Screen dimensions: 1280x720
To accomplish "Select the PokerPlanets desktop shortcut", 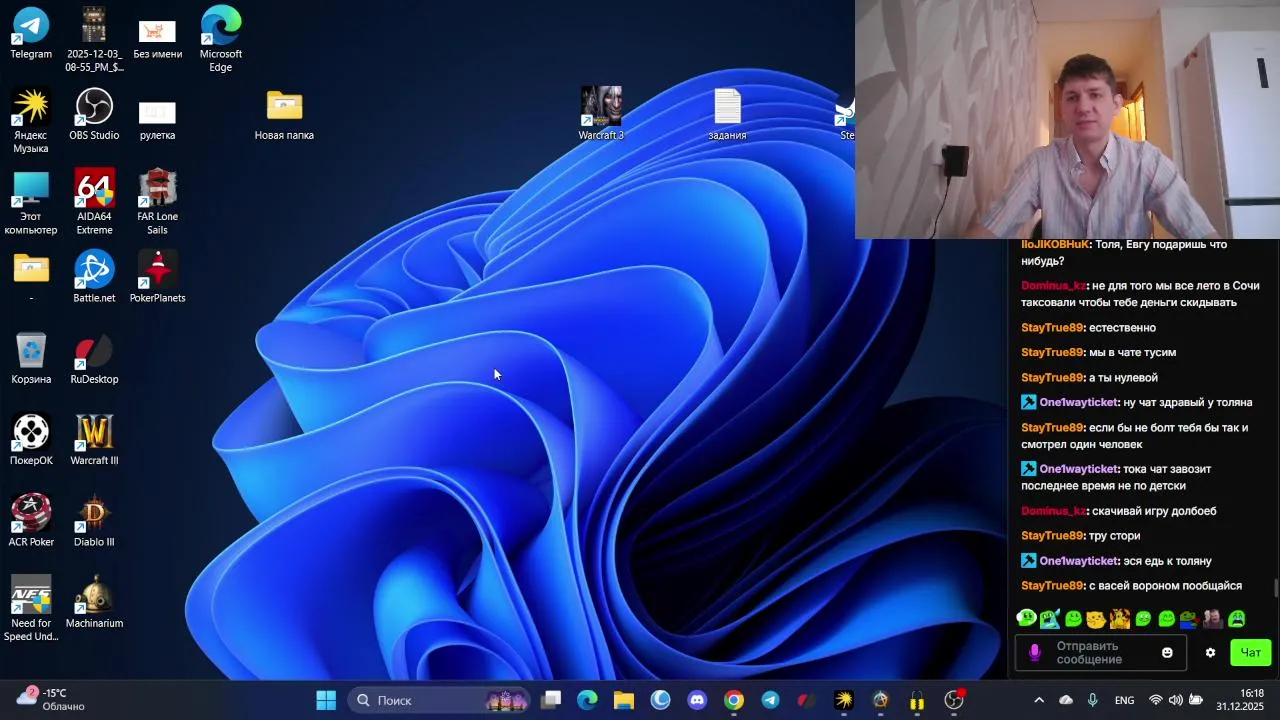I will [x=157, y=277].
